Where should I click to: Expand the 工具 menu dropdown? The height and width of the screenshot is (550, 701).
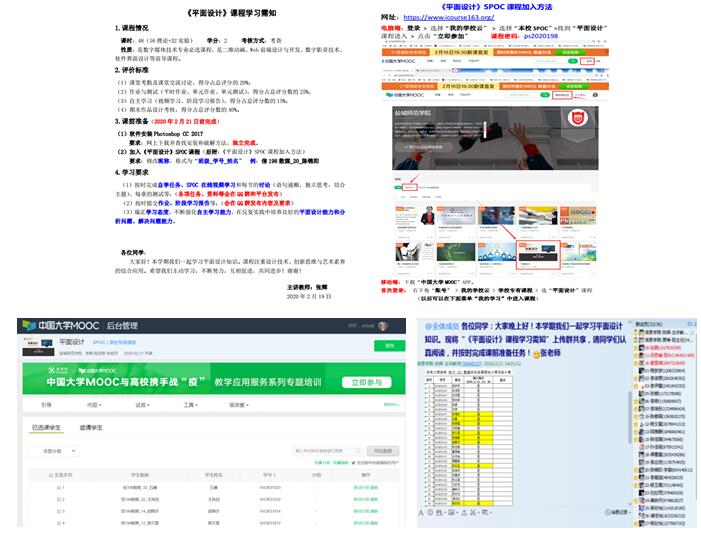coord(190,405)
